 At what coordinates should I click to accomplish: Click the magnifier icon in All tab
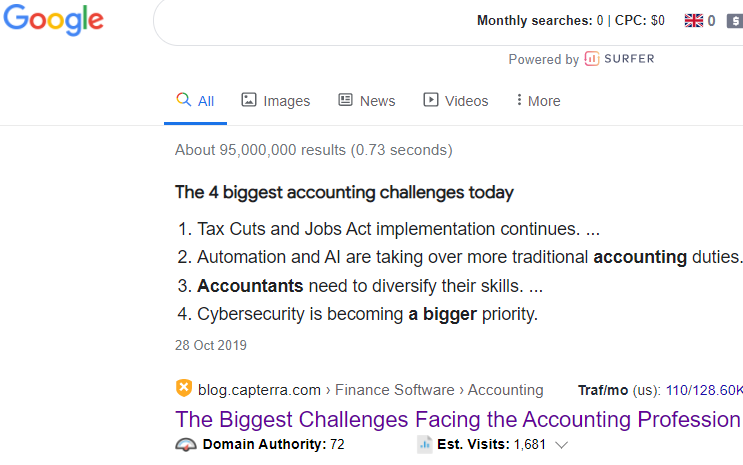coord(183,100)
